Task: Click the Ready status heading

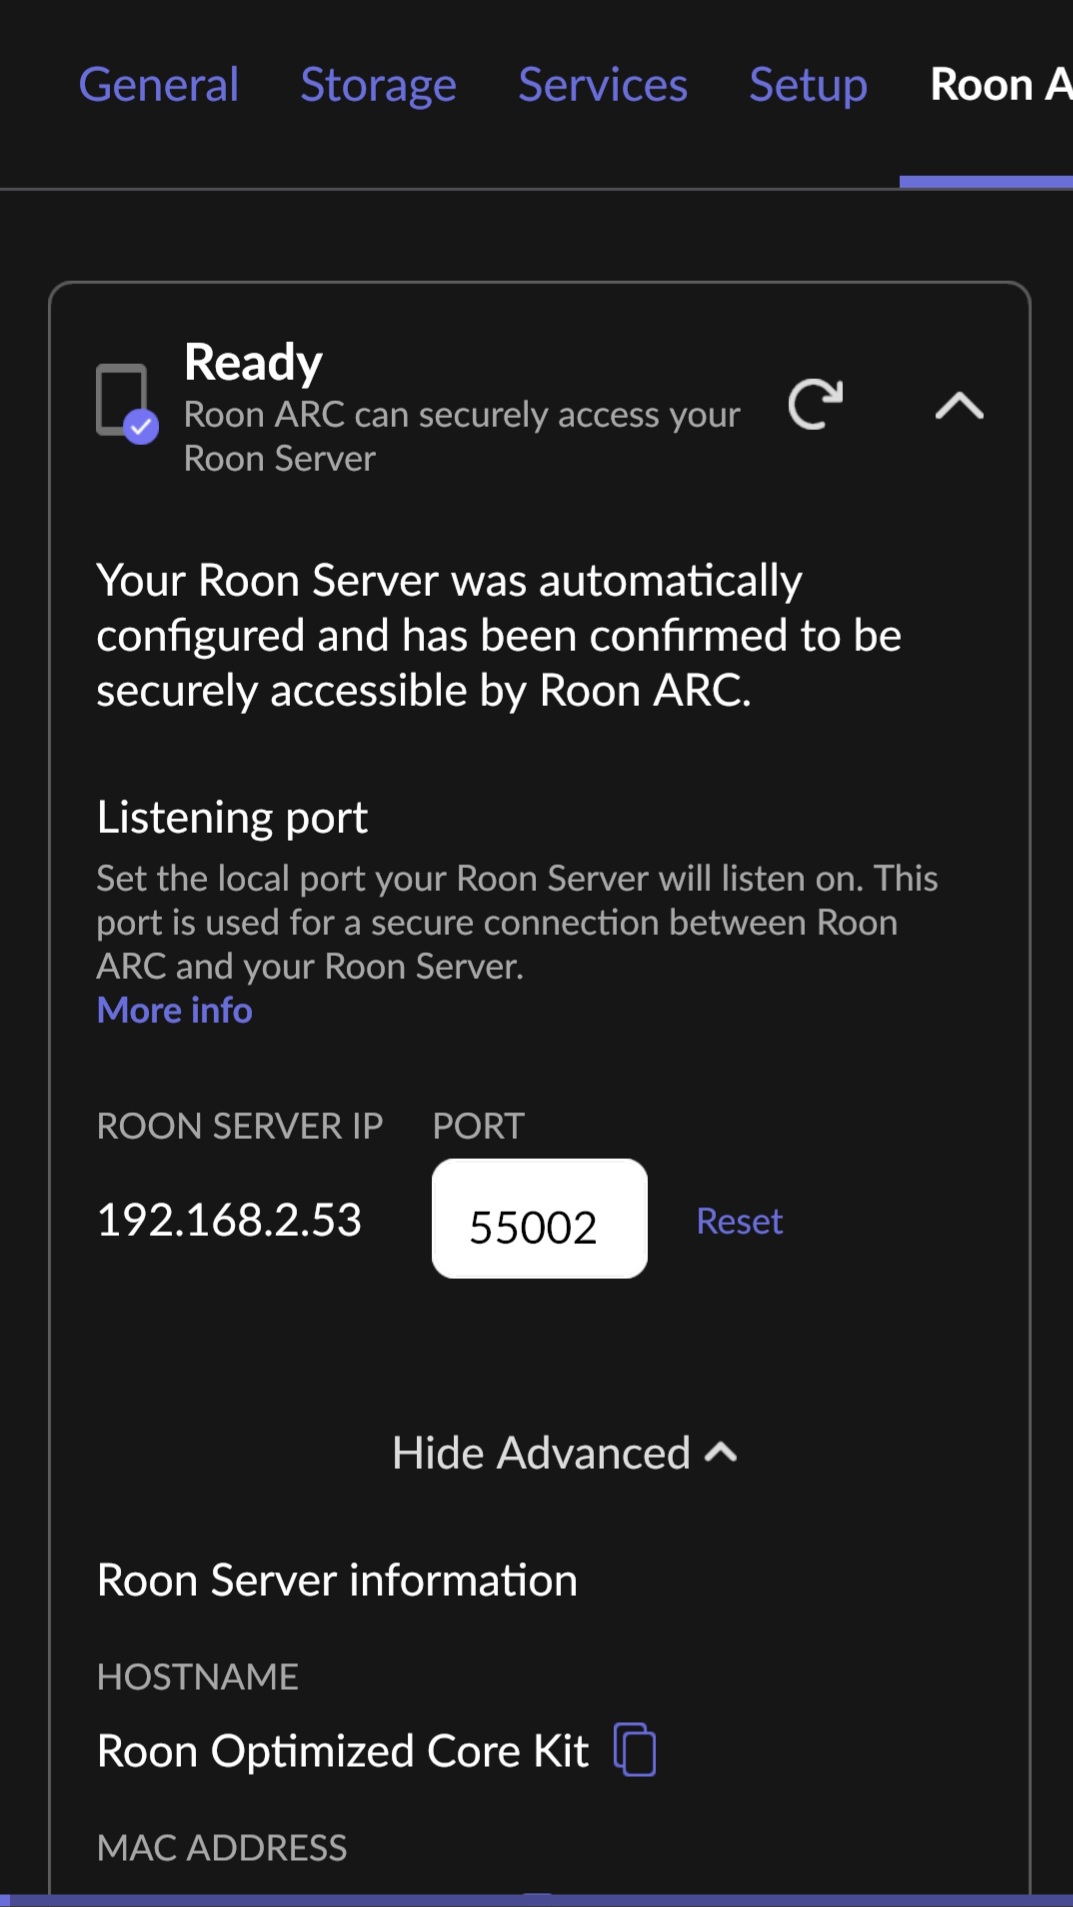Action: [x=253, y=363]
